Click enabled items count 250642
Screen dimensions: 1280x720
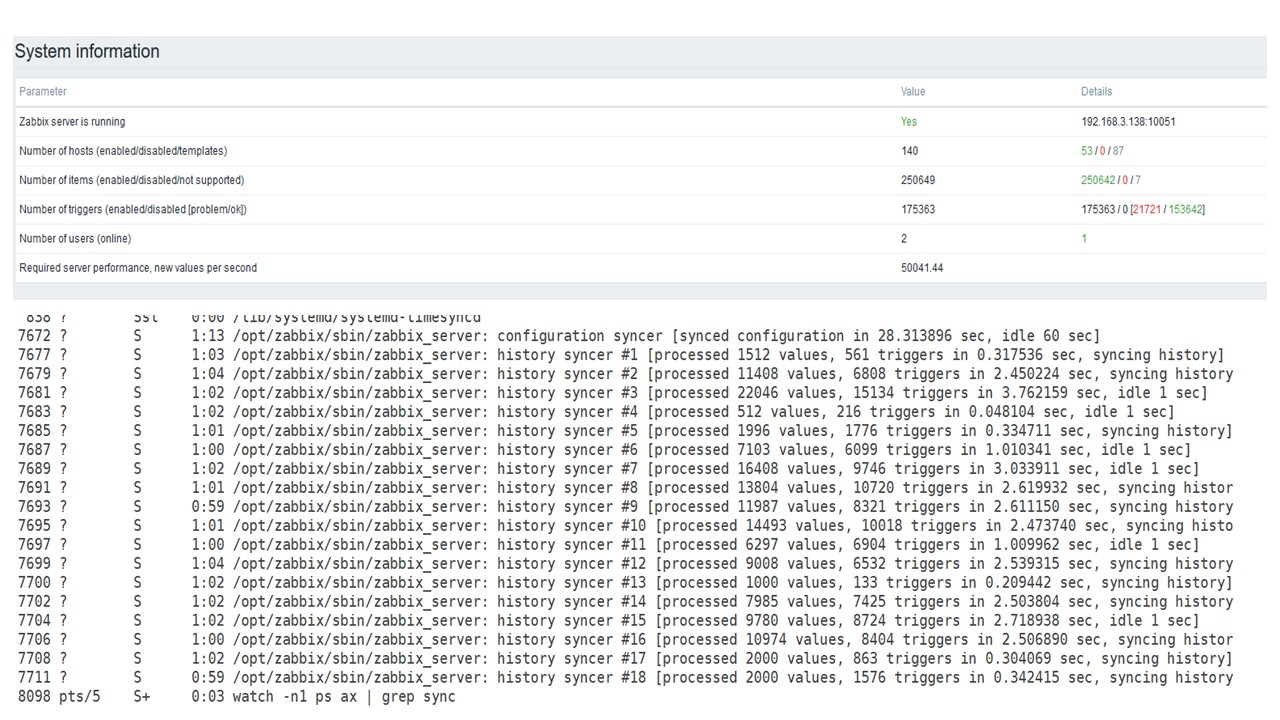click(1098, 180)
